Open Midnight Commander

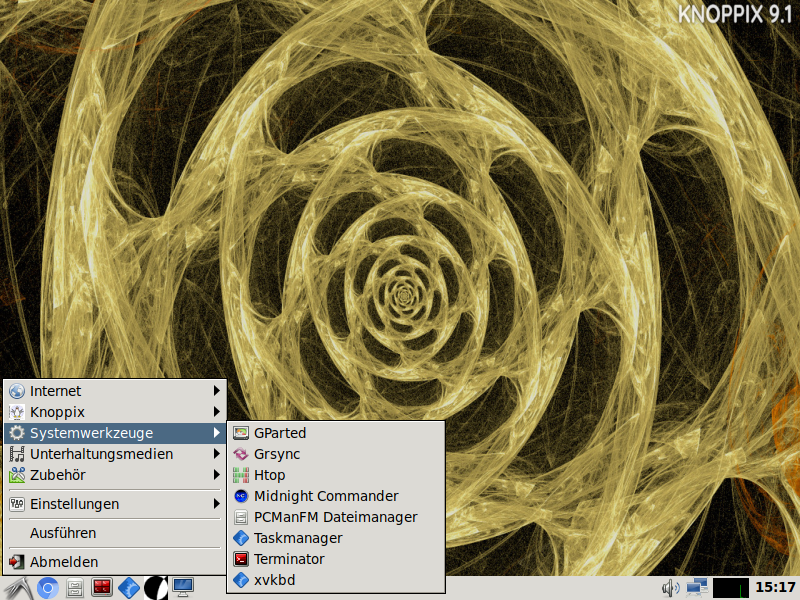[336, 495]
